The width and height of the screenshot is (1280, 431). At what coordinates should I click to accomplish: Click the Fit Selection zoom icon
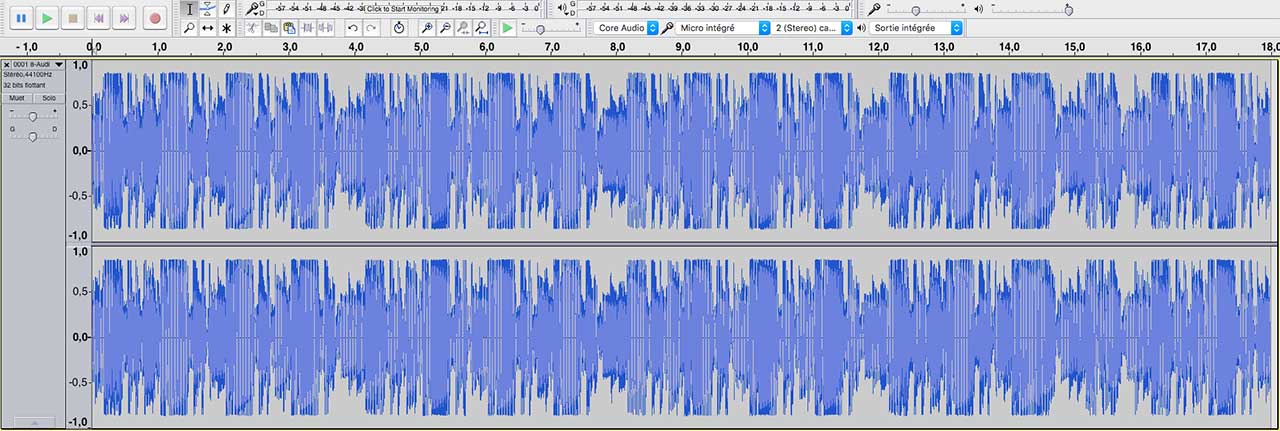click(x=463, y=28)
